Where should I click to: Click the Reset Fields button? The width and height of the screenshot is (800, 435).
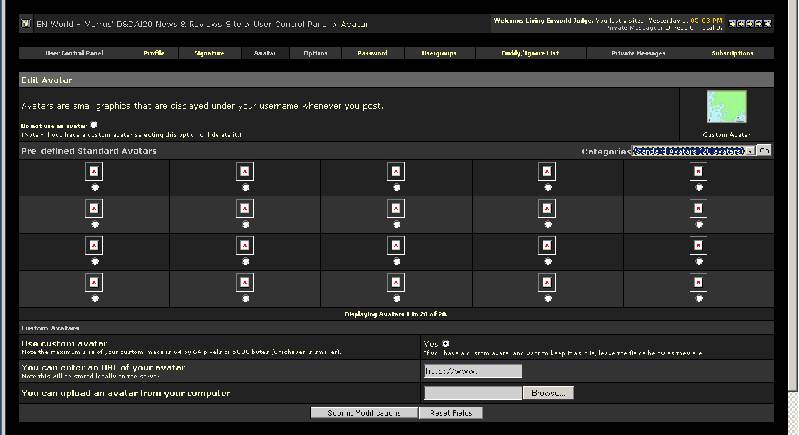pos(451,413)
